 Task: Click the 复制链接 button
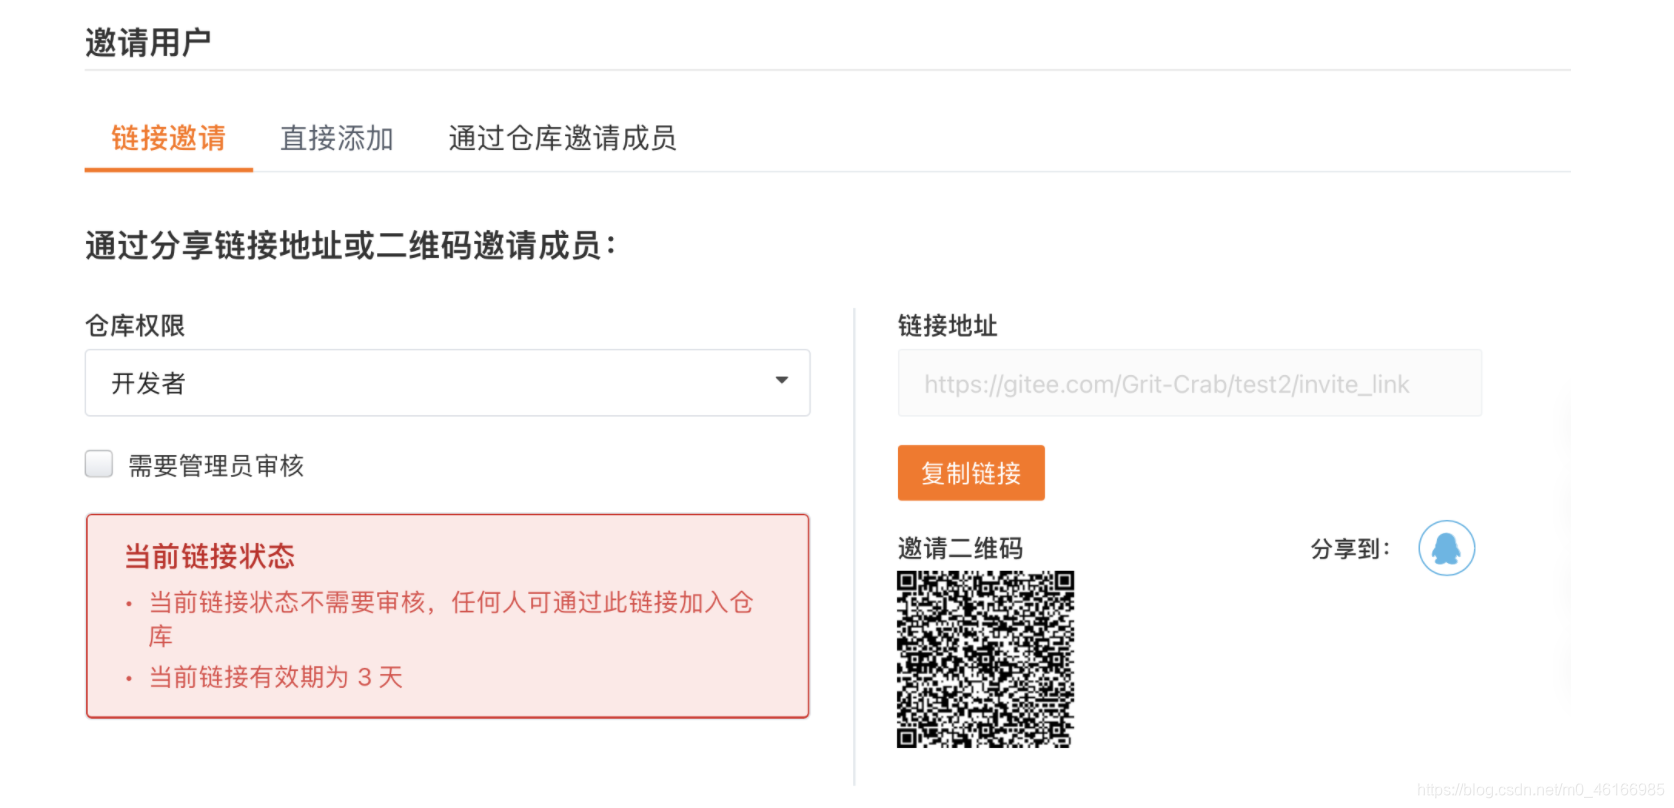point(970,472)
